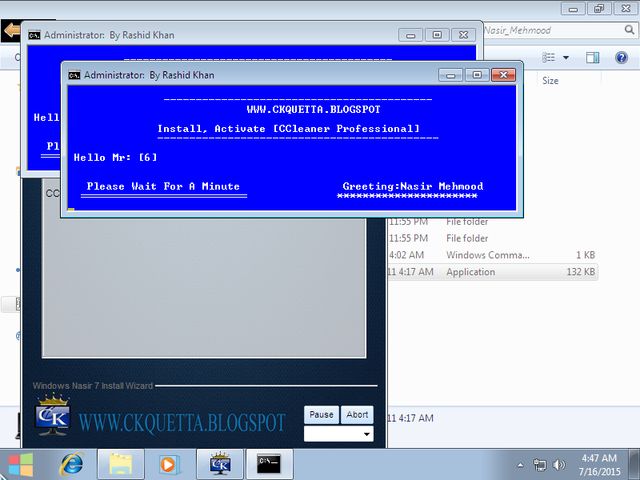Show hidden system tray icons
640x480 pixels.
520,465
